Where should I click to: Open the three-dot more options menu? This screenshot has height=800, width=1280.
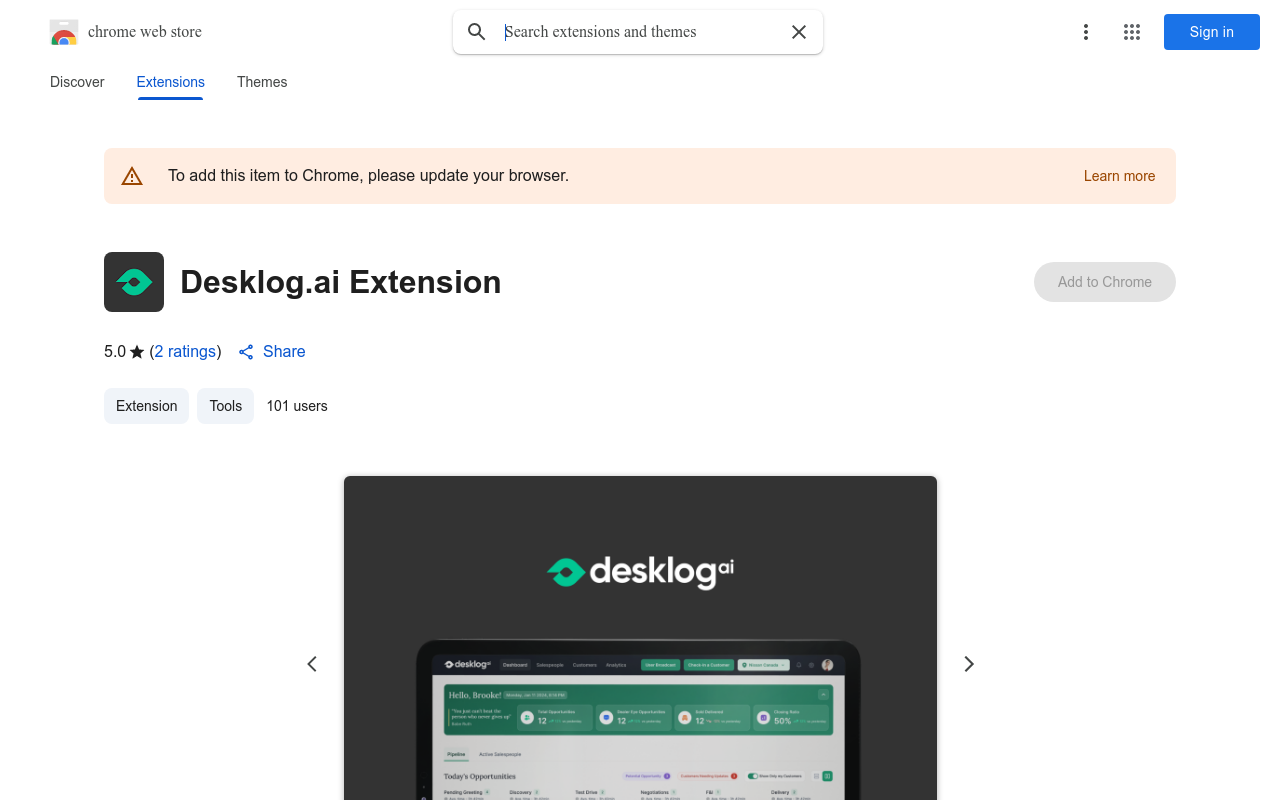1086,32
